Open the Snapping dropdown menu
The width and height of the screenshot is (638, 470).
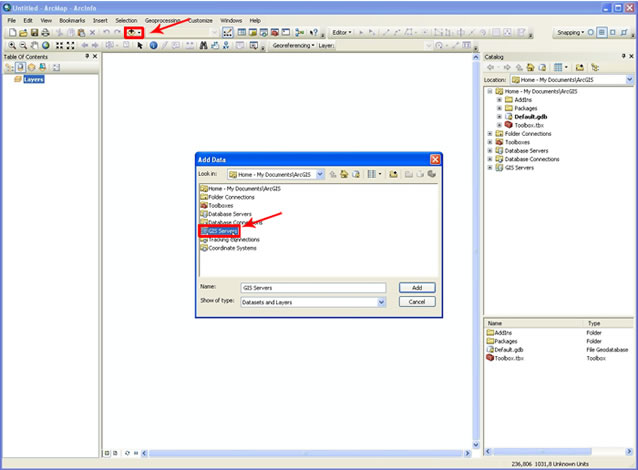coord(570,33)
